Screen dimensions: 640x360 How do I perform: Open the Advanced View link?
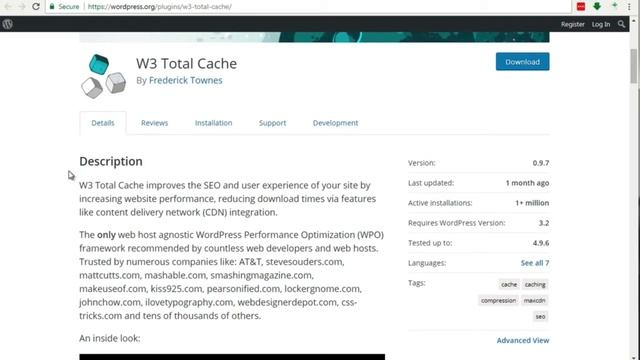click(x=523, y=340)
